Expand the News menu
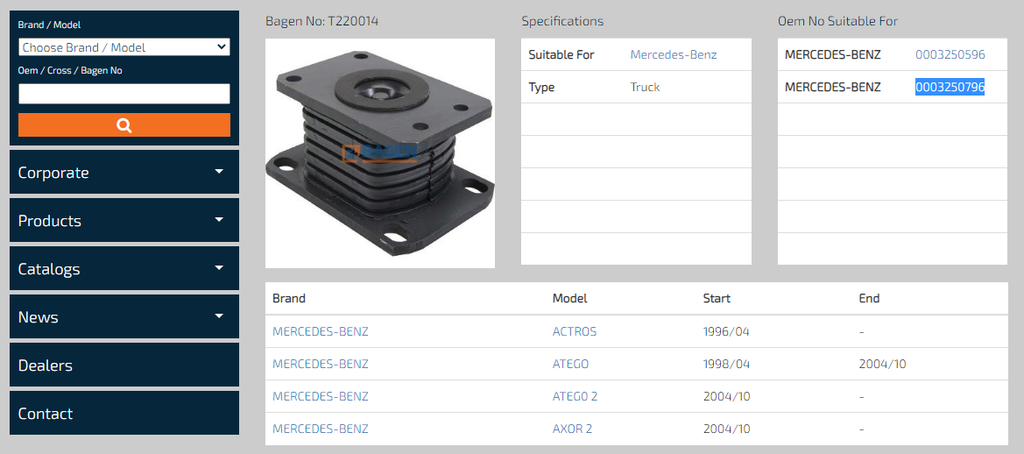Screen dimensions: 1024x454 pyautogui.click(x=124, y=317)
